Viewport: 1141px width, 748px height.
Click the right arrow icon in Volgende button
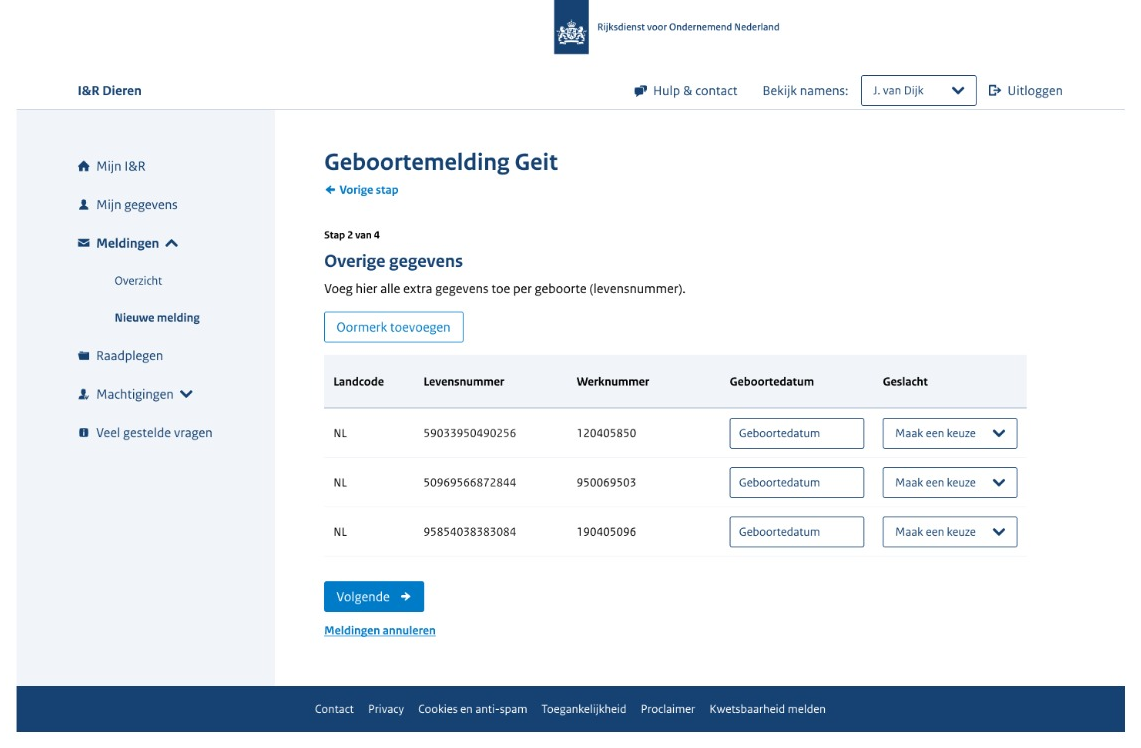405,597
